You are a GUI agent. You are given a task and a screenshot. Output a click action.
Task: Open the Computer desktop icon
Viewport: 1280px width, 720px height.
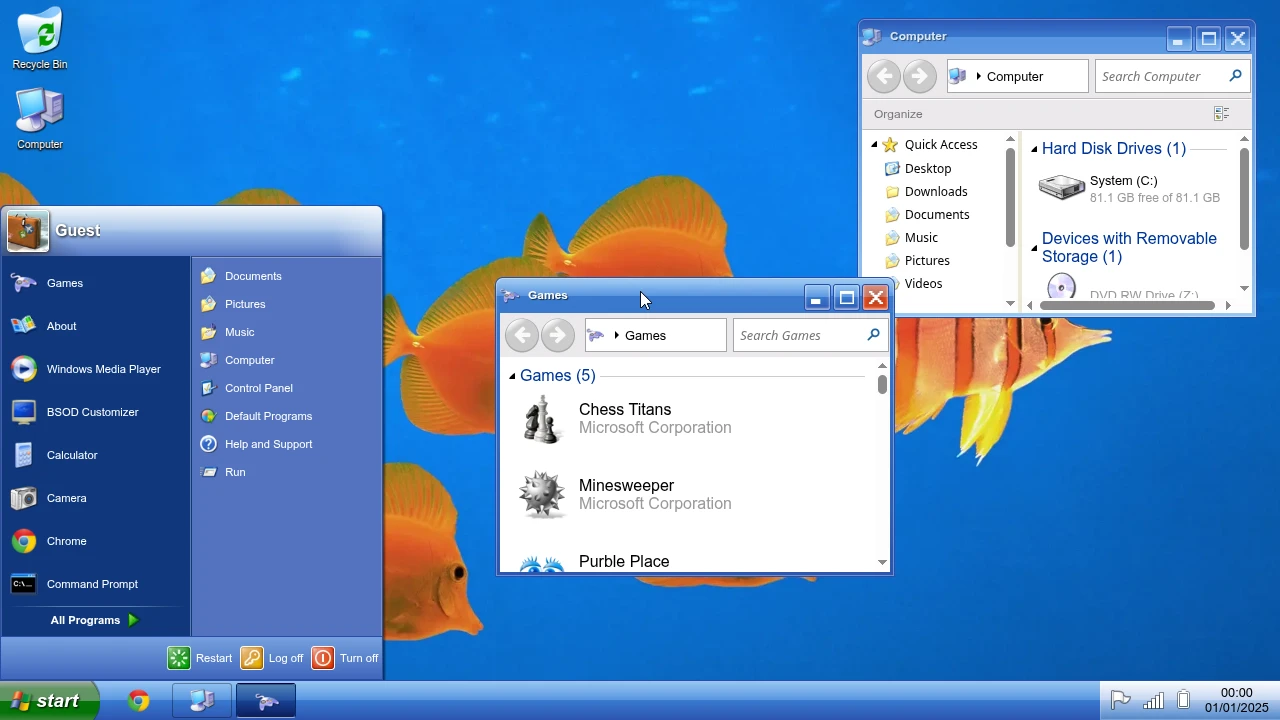pyautogui.click(x=40, y=119)
